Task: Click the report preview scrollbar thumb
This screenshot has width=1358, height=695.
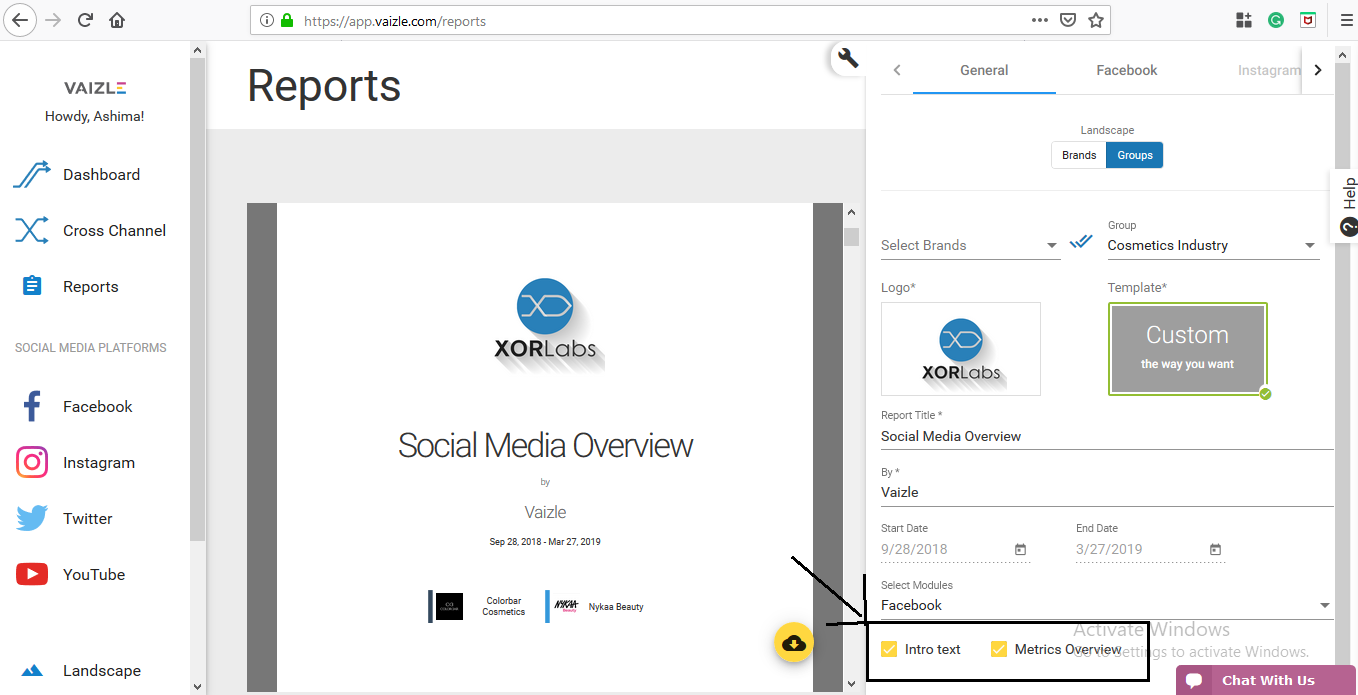Action: [851, 236]
